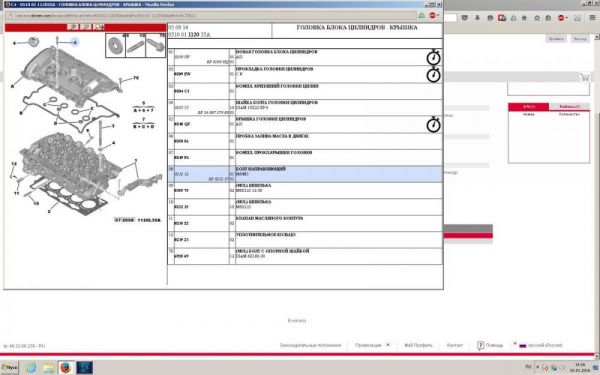Click the Pocket icon in the browser toolbar

[x=465, y=18]
